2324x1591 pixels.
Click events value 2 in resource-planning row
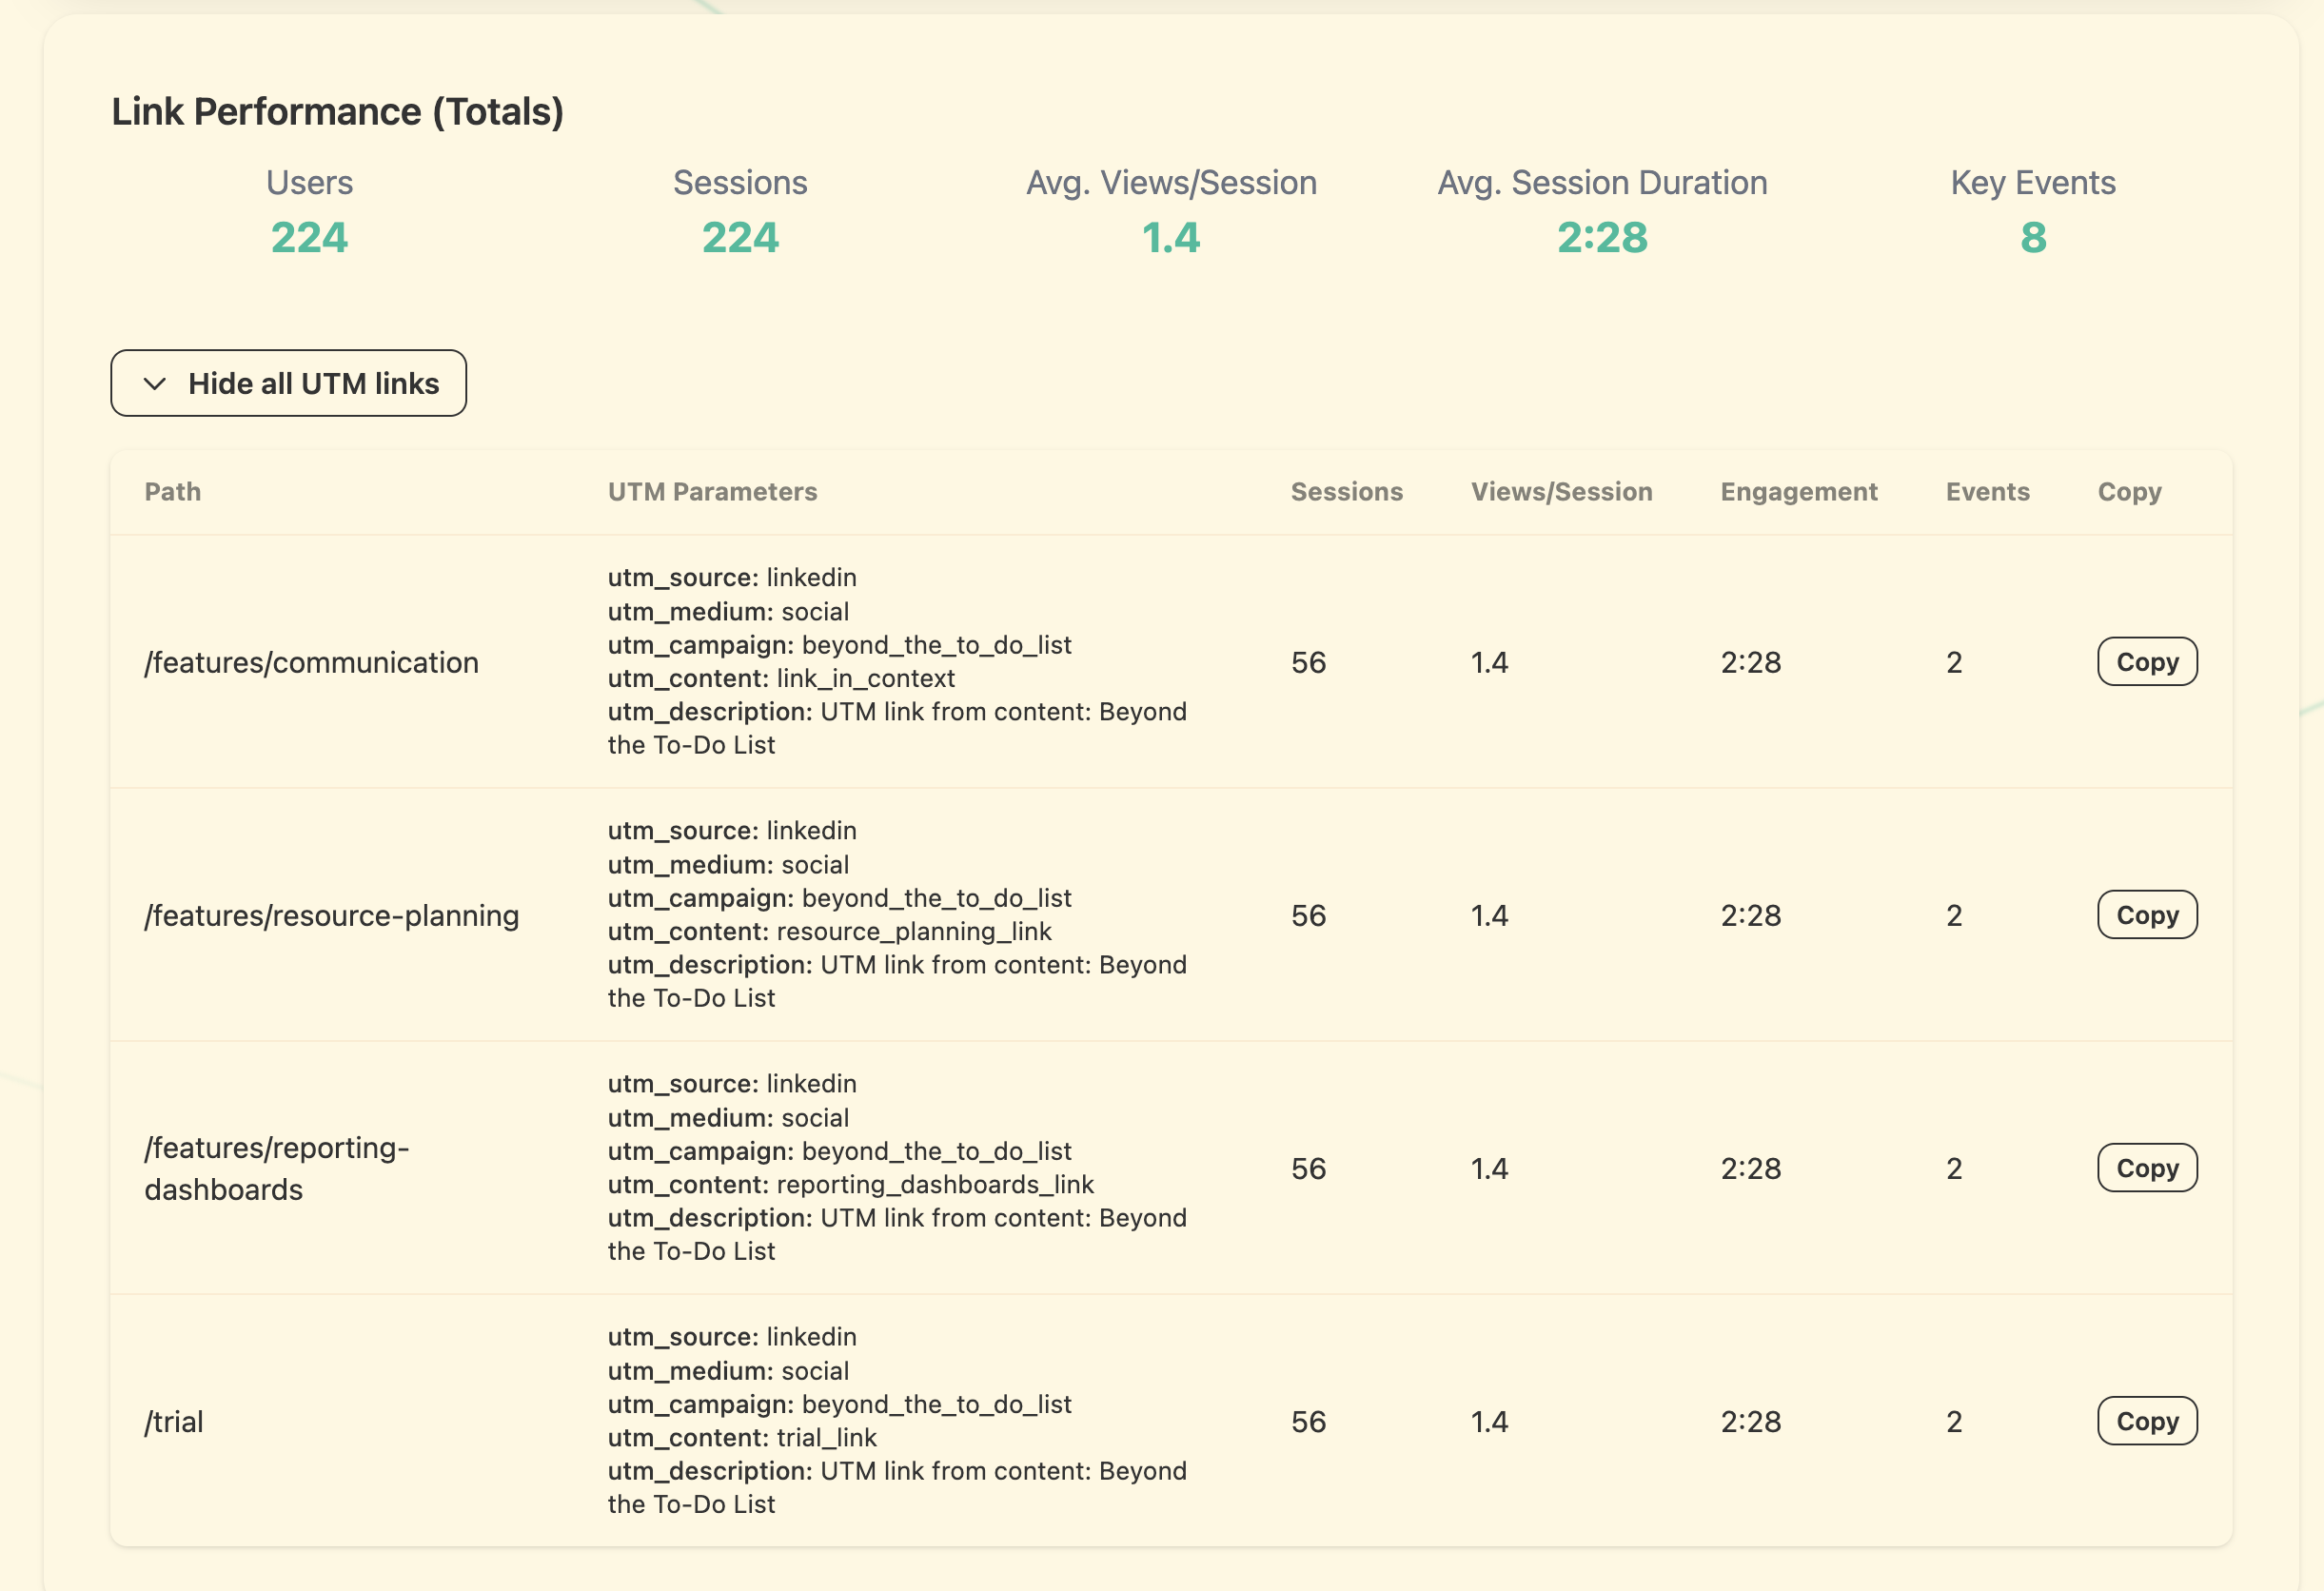(1954, 915)
